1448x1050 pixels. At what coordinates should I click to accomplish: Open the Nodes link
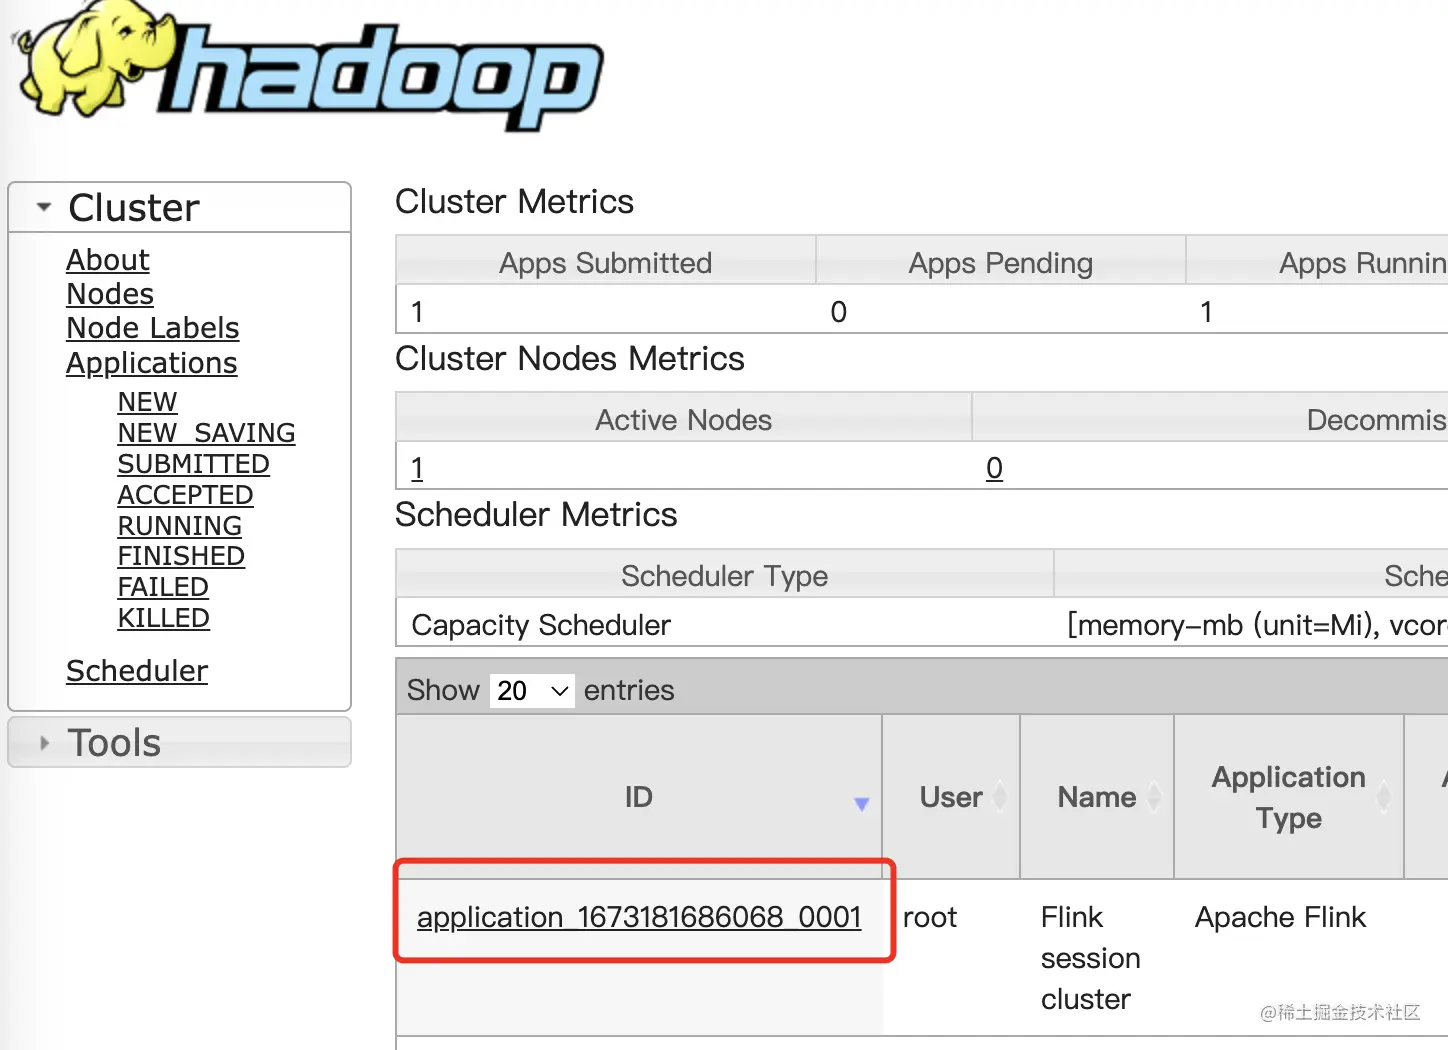[x=110, y=294]
